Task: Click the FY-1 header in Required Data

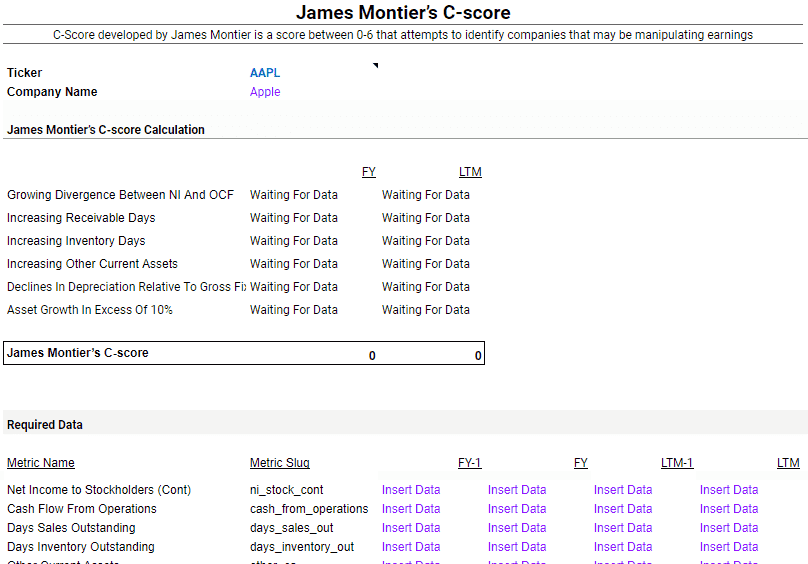Action: coord(469,463)
